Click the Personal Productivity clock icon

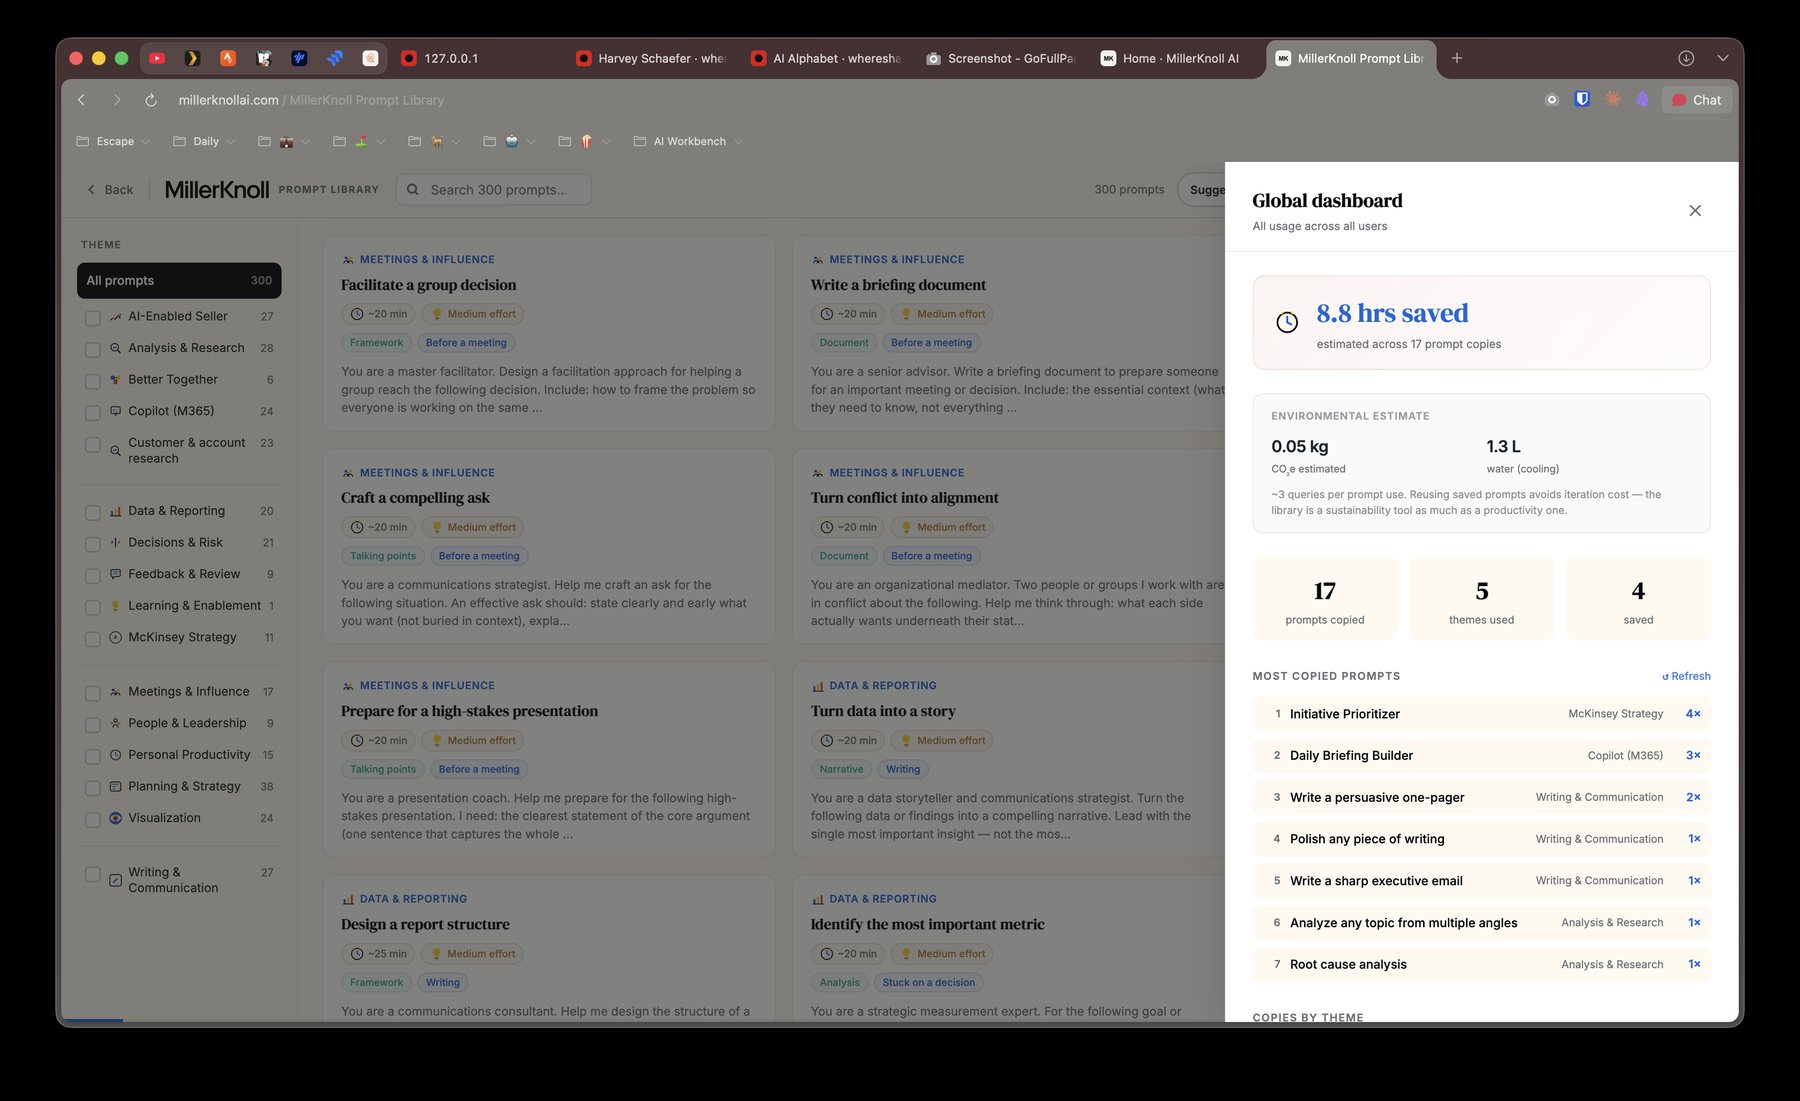(116, 755)
